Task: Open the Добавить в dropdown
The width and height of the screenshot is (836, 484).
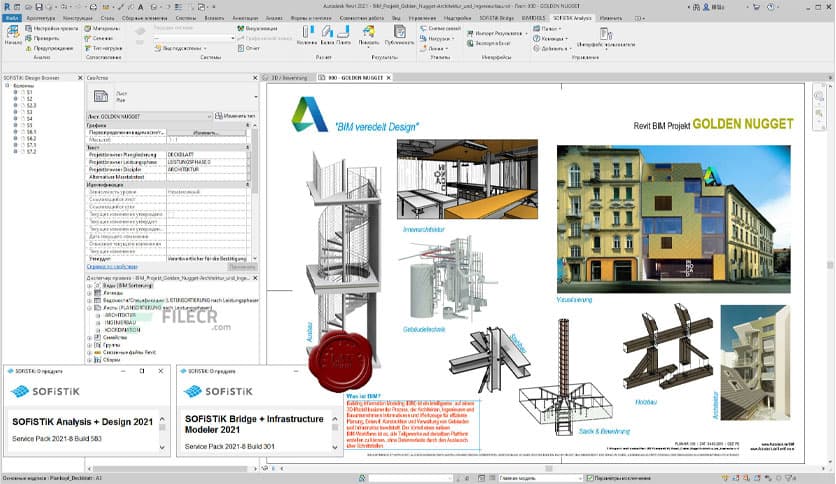Action: [x=552, y=49]
